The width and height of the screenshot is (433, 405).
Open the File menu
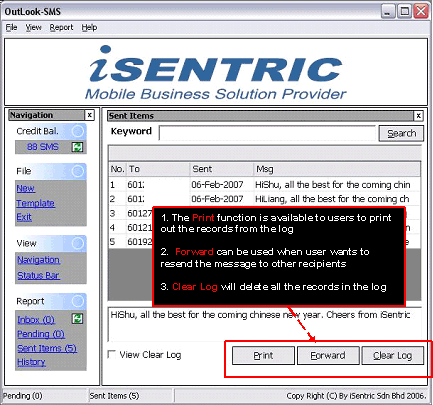pos(11,27)
